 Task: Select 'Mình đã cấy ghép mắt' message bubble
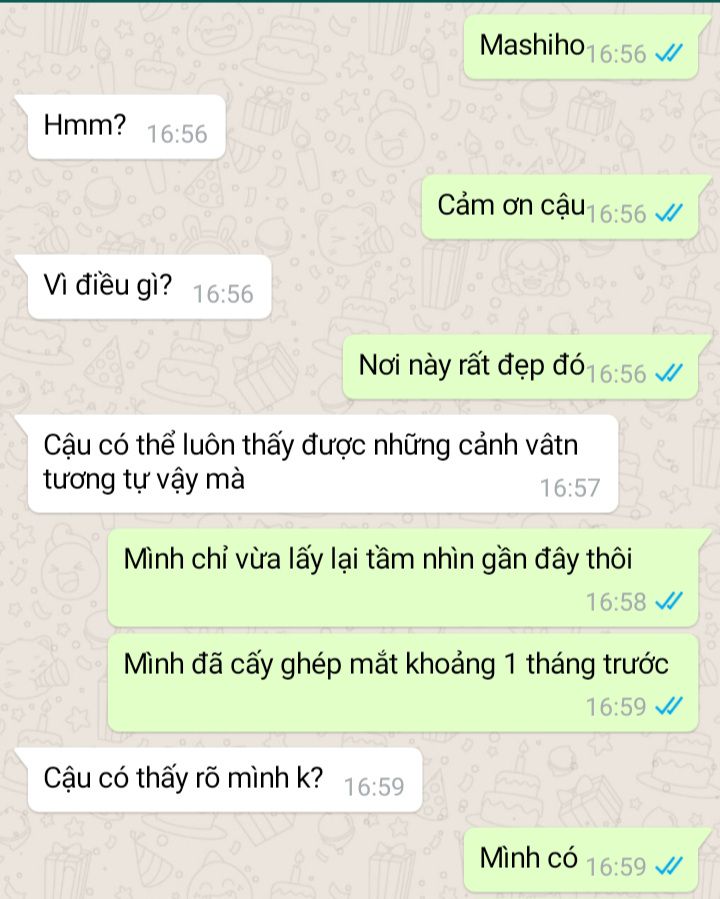point(403,683)
